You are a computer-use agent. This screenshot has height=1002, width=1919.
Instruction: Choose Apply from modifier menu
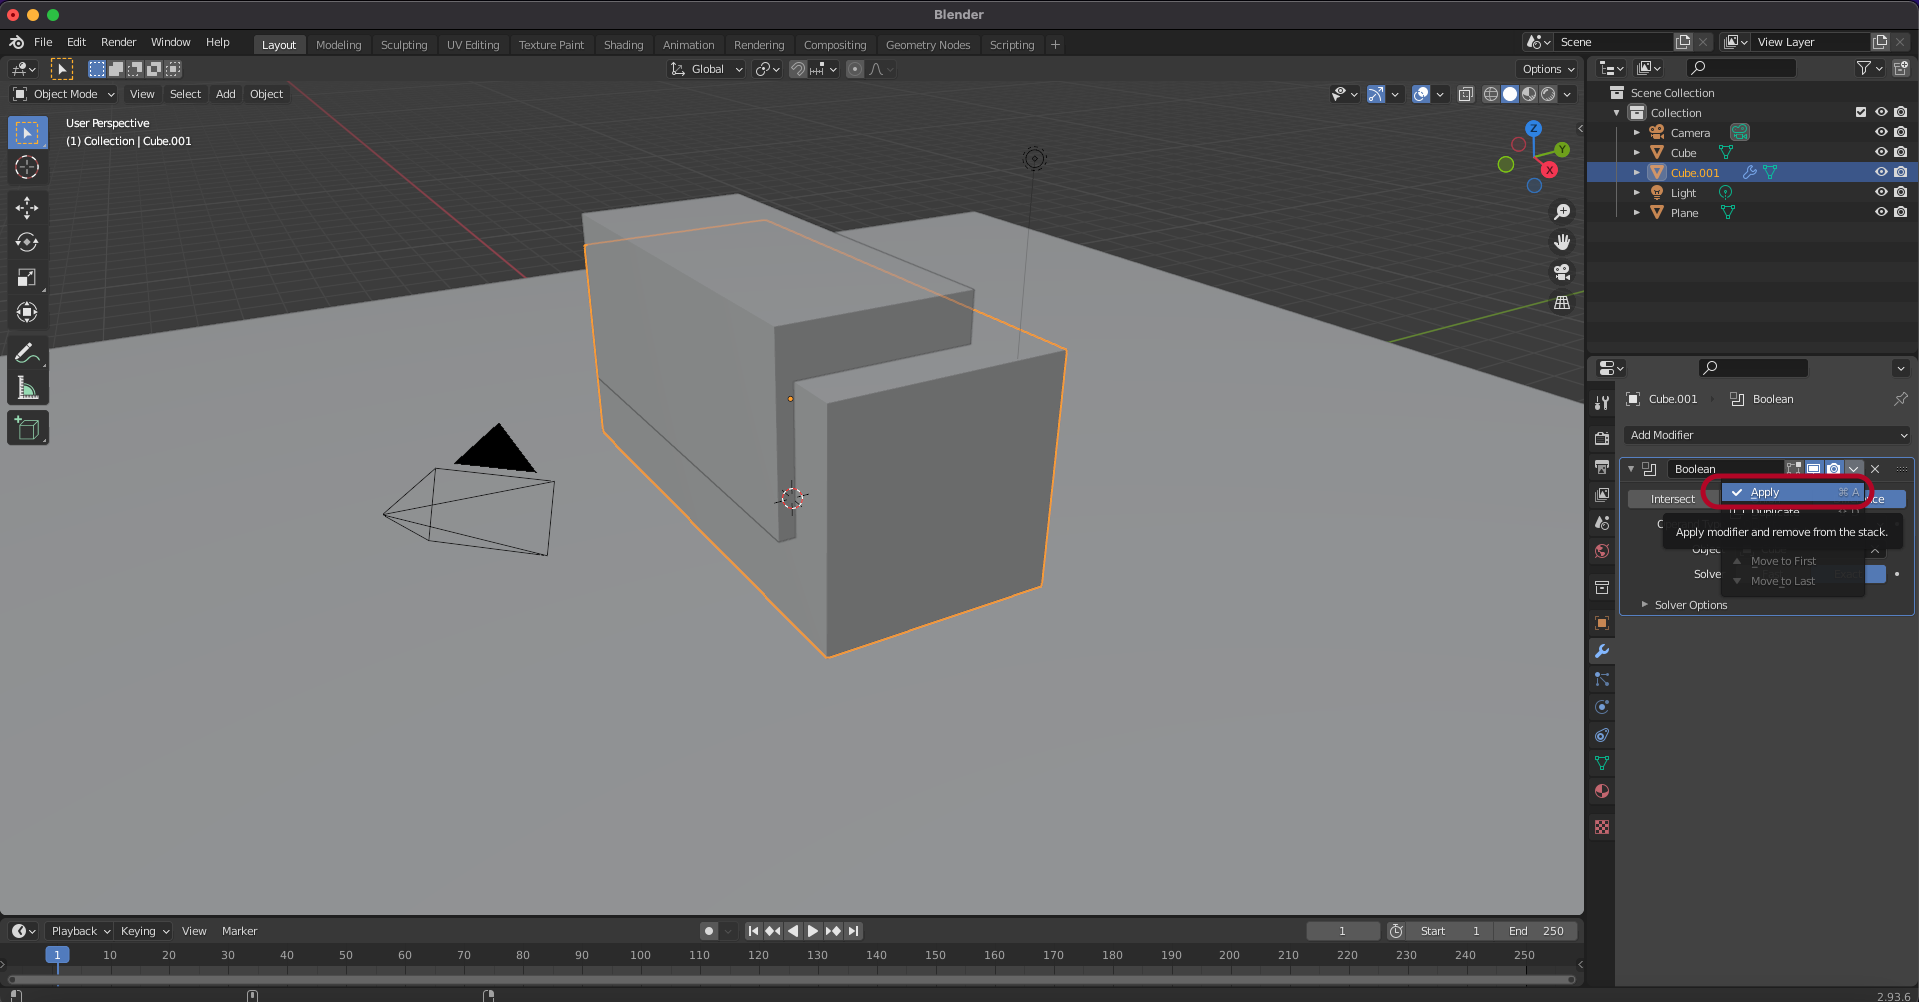(x=1793, y=492)
